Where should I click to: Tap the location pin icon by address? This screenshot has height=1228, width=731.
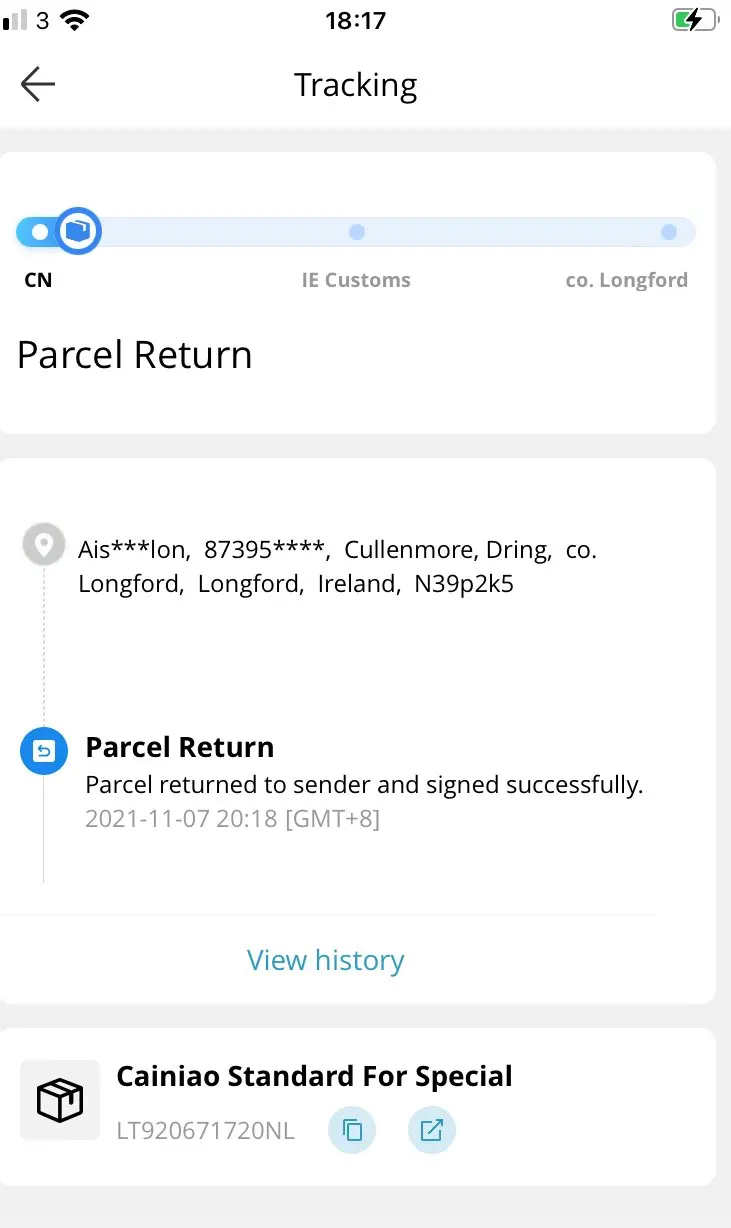point(43,545)
